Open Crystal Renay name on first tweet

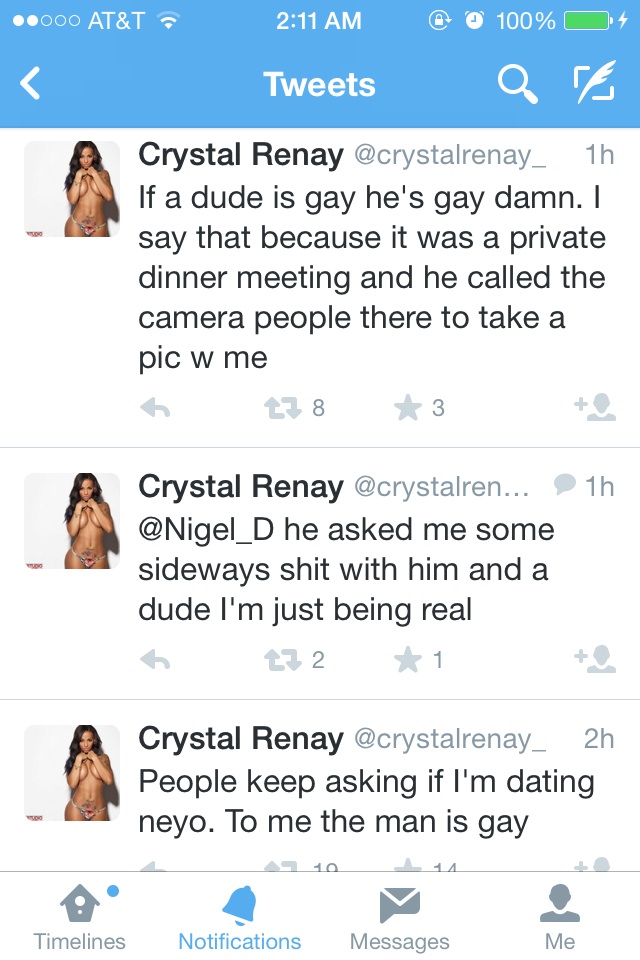click(241, 155)
